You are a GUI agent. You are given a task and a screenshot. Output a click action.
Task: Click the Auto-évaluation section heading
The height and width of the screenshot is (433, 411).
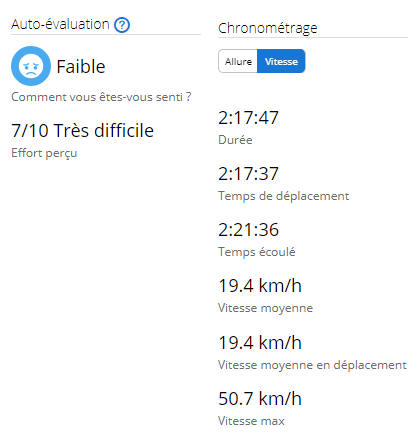pos(60,24)
